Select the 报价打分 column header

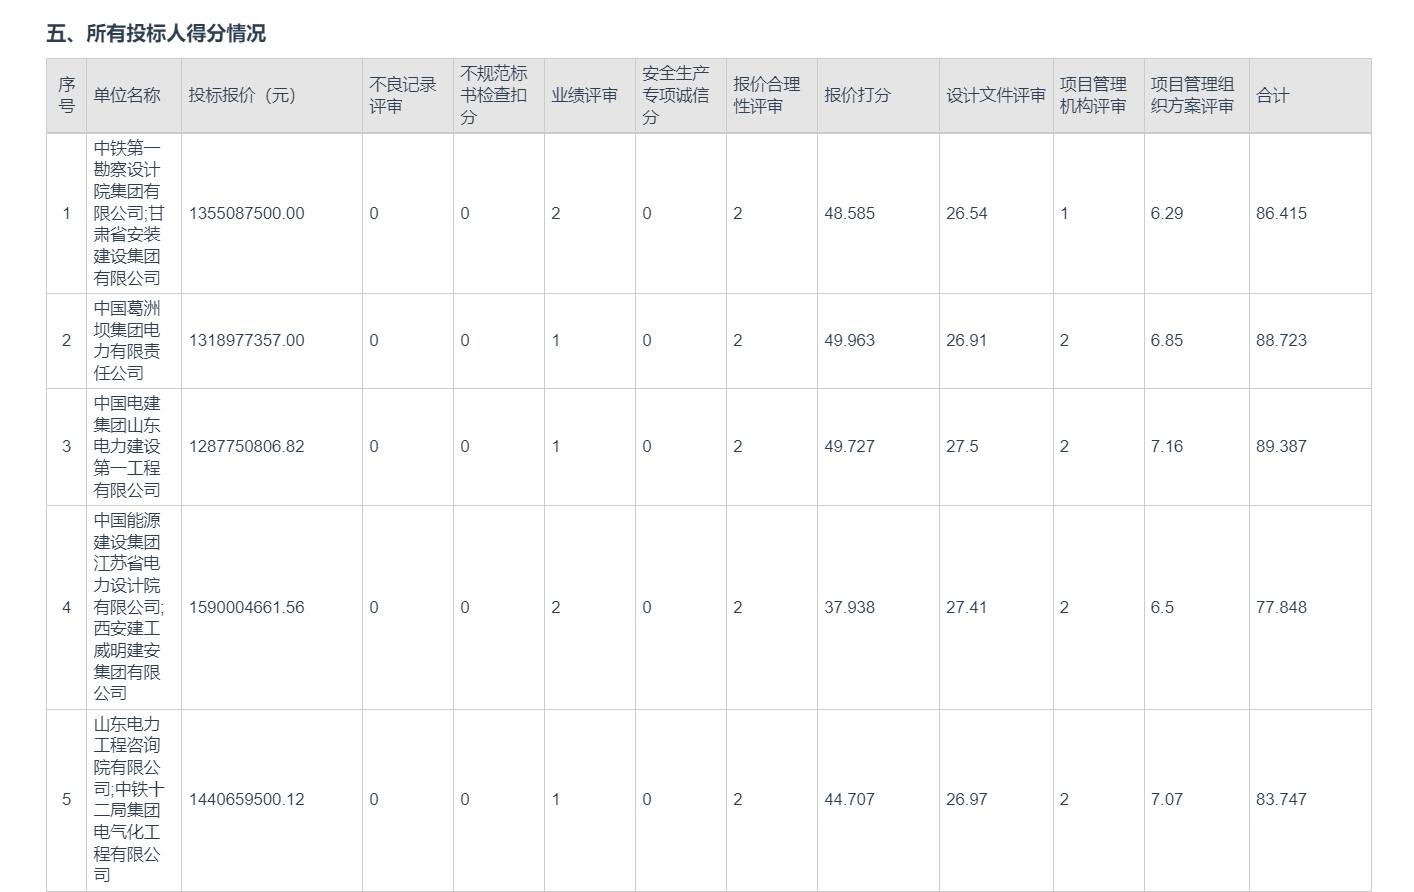tap(857, 96)
